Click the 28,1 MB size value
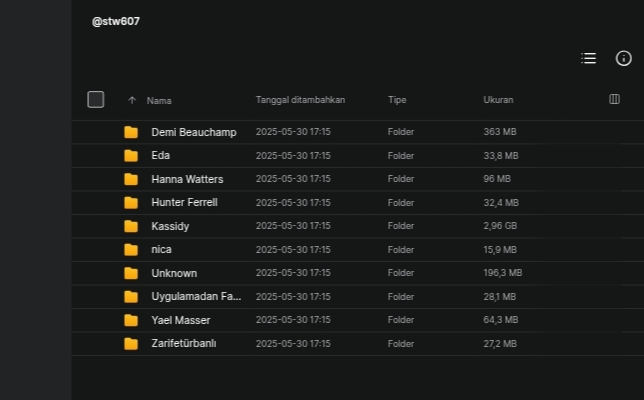The image size is (644, 400). [x=500, y=297]
